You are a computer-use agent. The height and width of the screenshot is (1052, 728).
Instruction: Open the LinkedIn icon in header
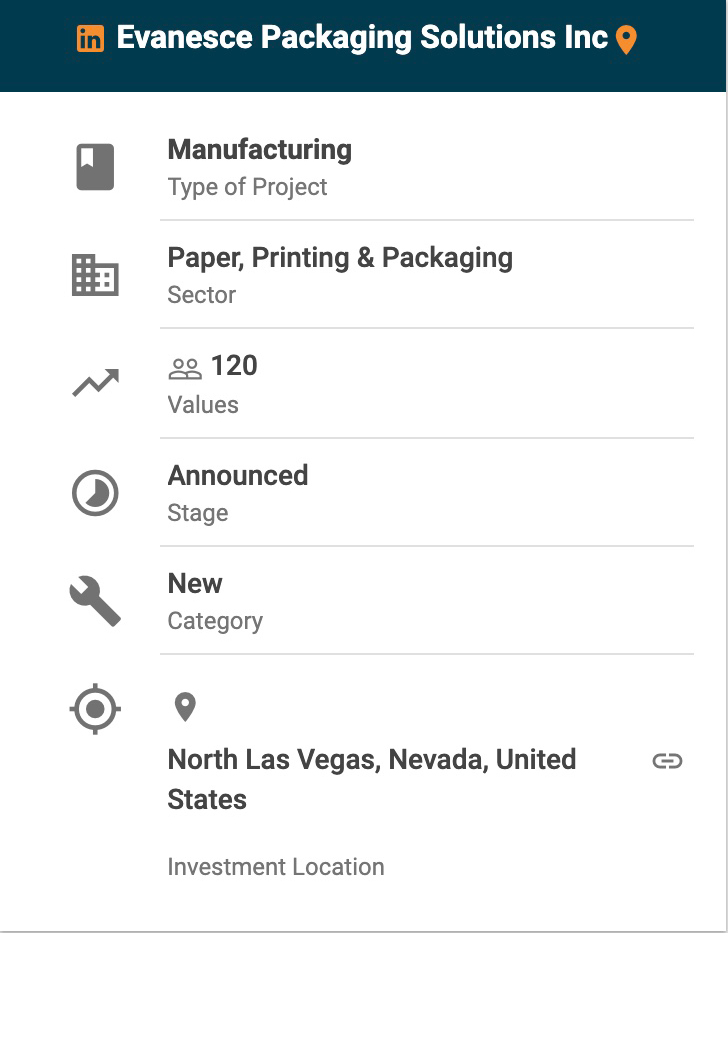tap(90, 39)
